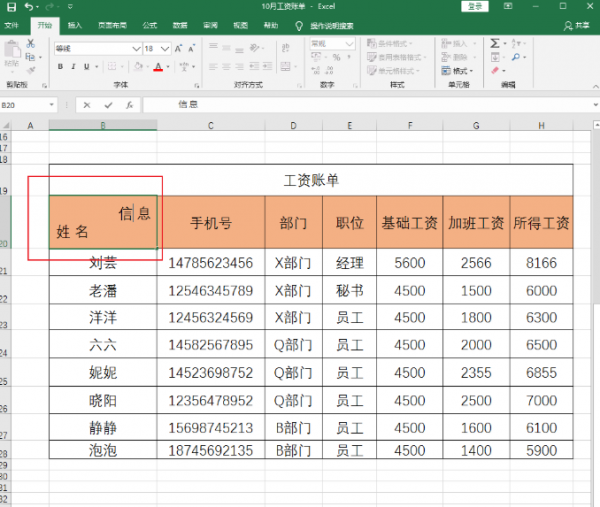This screenshot has width=600, height=507.
Task: Open the underline style dropdown arrow
Action: (x=96, y=67)
